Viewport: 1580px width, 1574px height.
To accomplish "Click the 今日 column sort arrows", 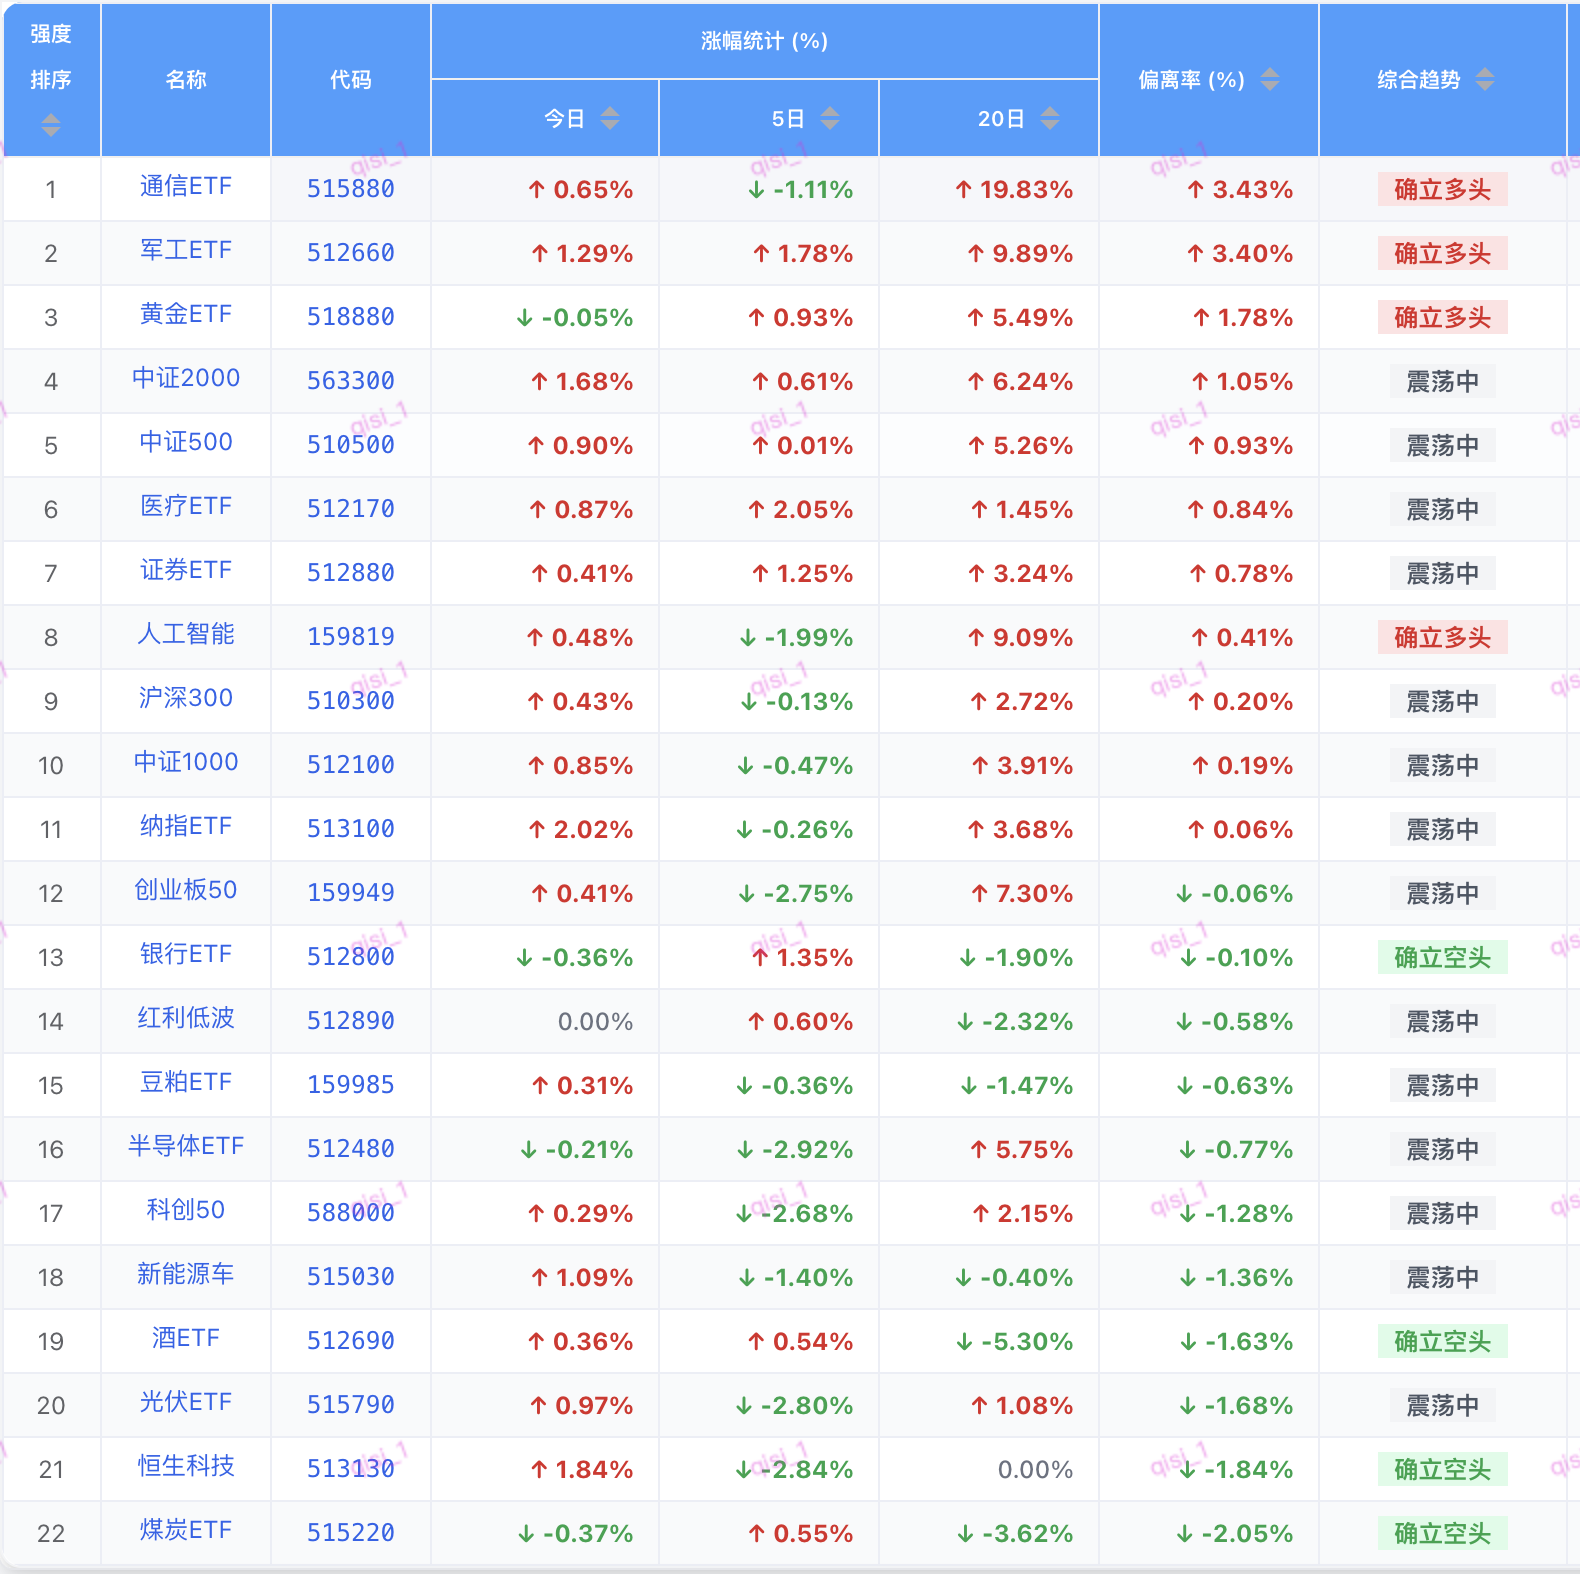I will pyautogui.click(x=609, y=119).
